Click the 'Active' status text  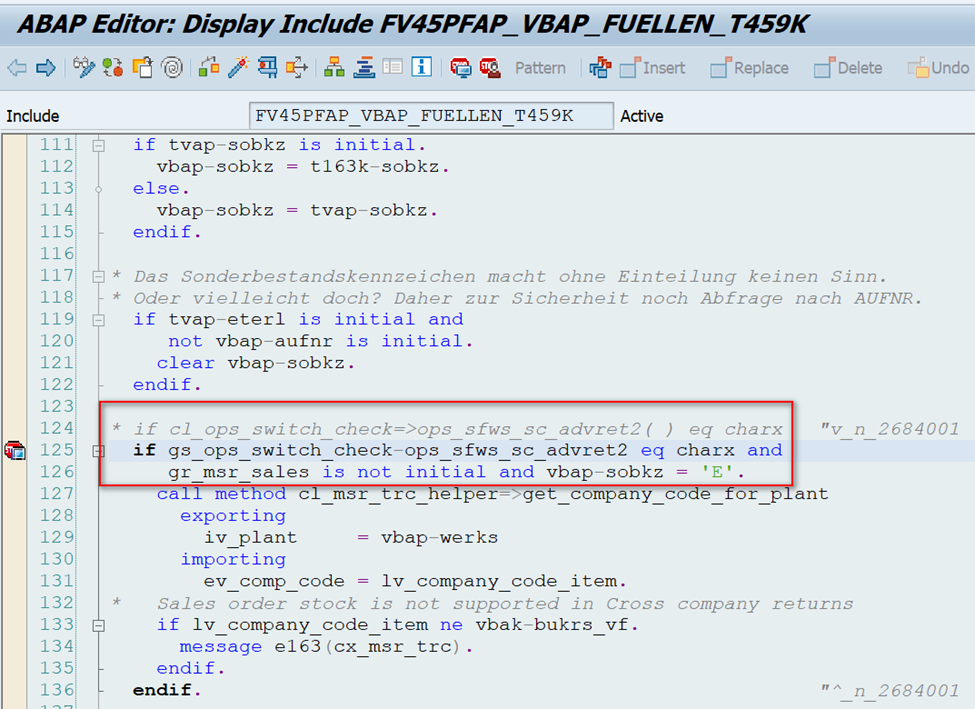tap(642, 116)
